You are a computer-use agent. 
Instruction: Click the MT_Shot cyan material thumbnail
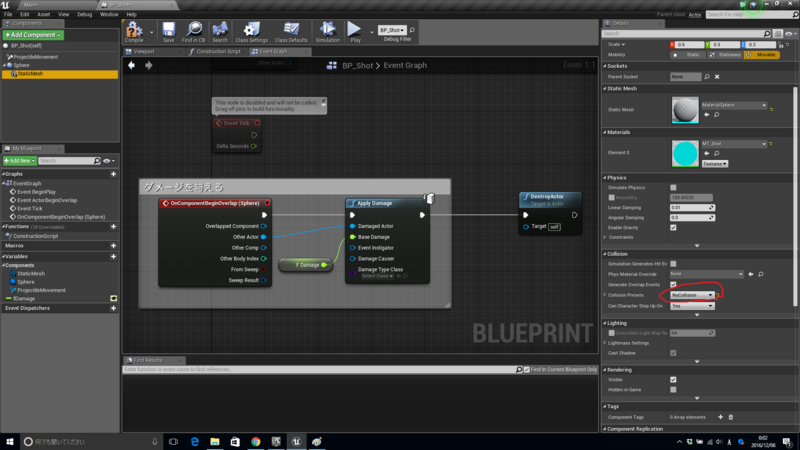(685, 154)
